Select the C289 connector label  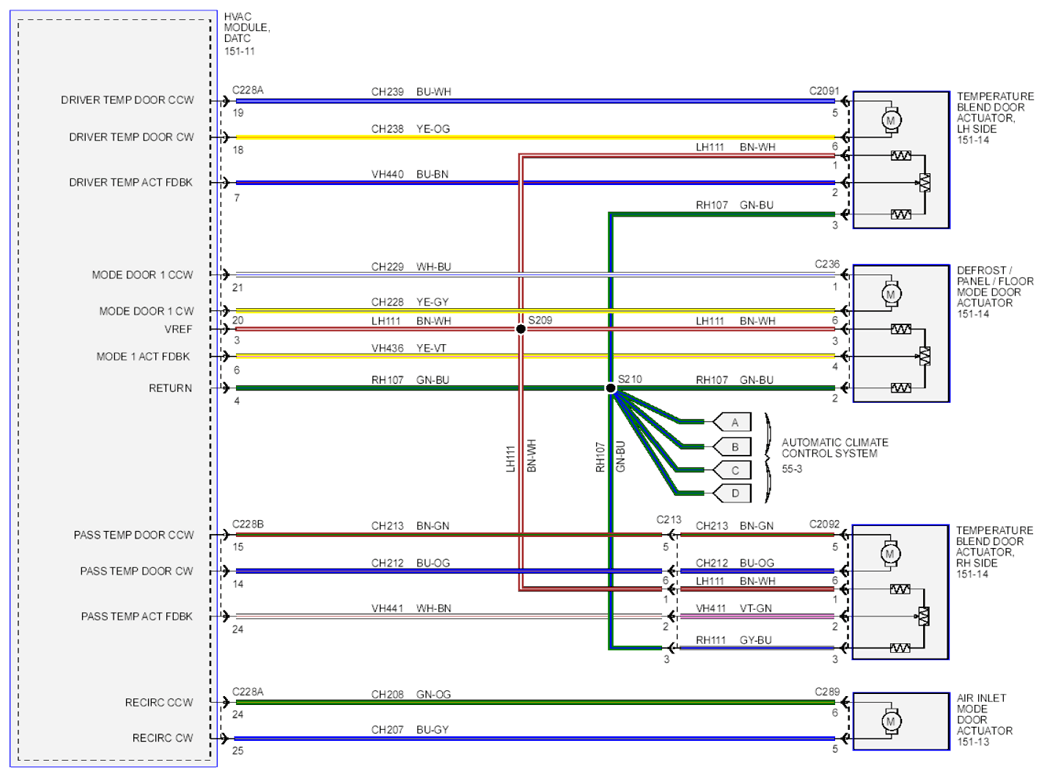point(828,692)
